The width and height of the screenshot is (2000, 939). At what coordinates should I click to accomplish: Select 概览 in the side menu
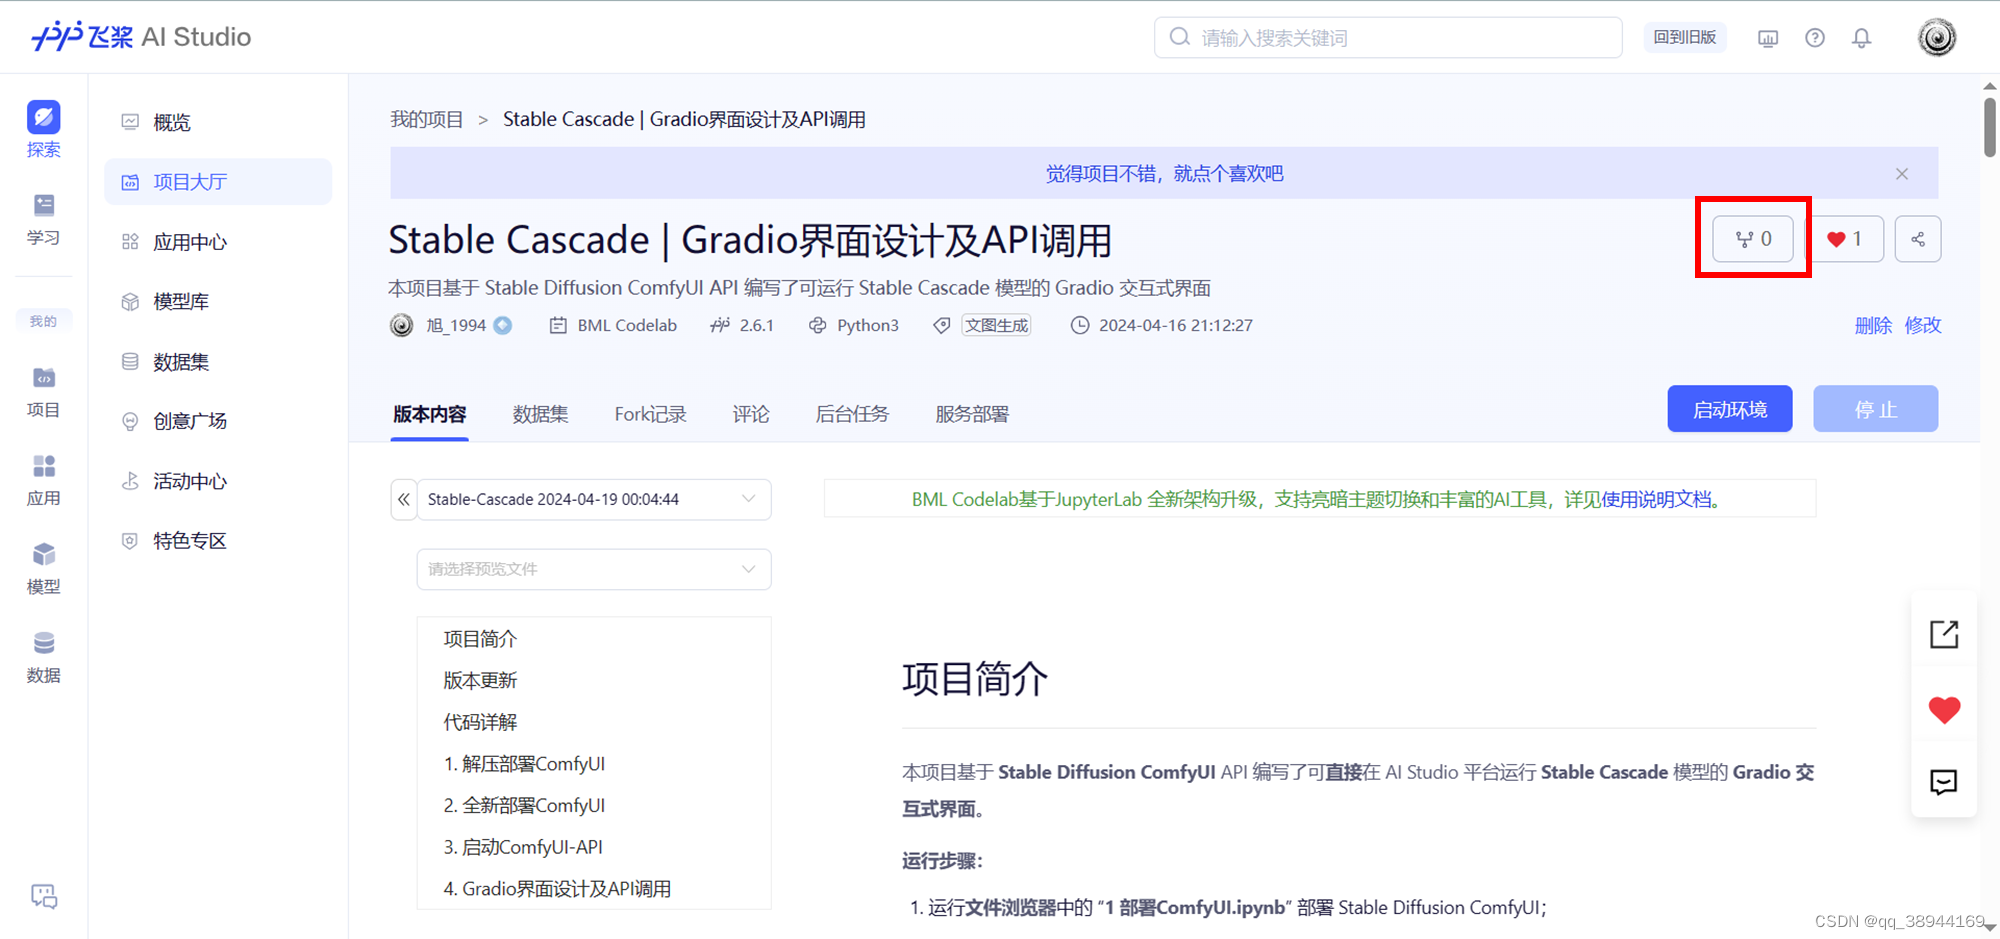218,122
